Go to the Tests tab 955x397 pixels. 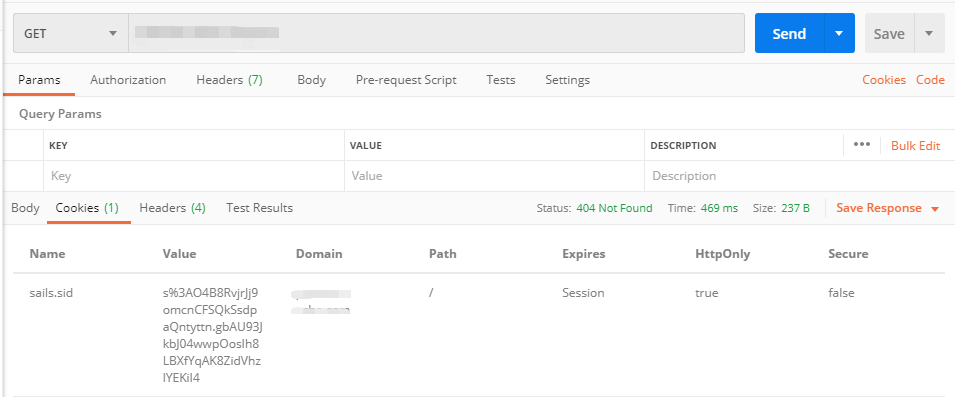[501, 80]
